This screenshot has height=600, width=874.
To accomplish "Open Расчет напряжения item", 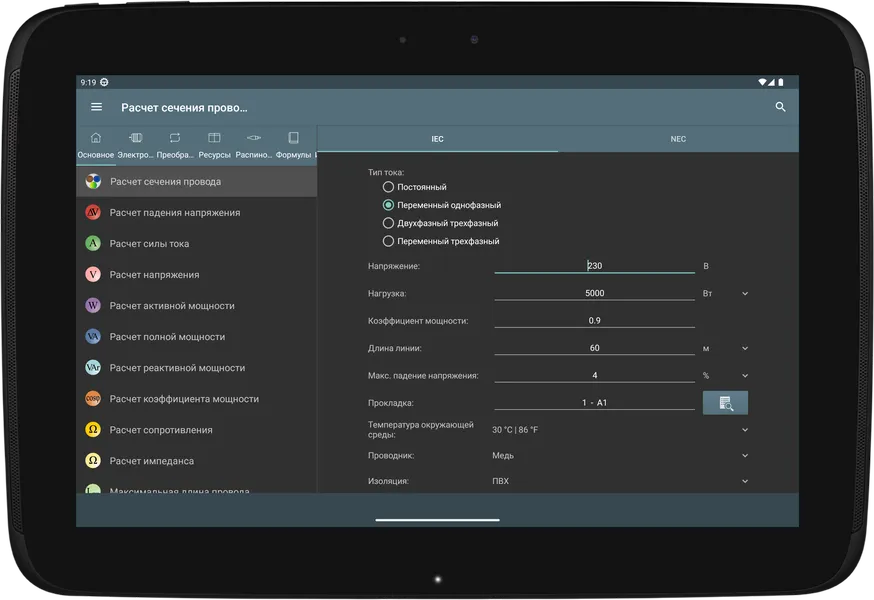I will coord(197,274).
